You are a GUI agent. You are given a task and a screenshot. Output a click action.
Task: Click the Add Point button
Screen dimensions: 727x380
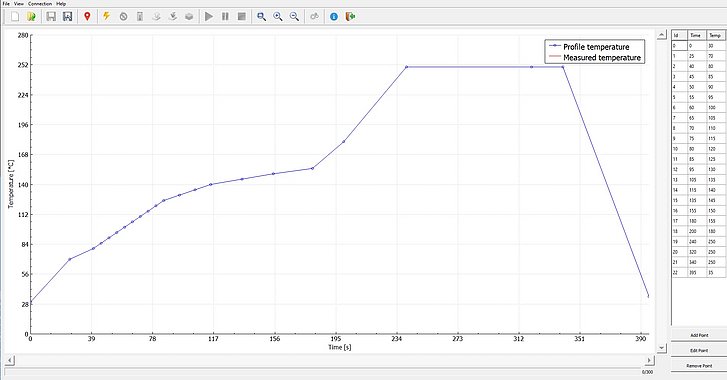[x=699, y=335]
